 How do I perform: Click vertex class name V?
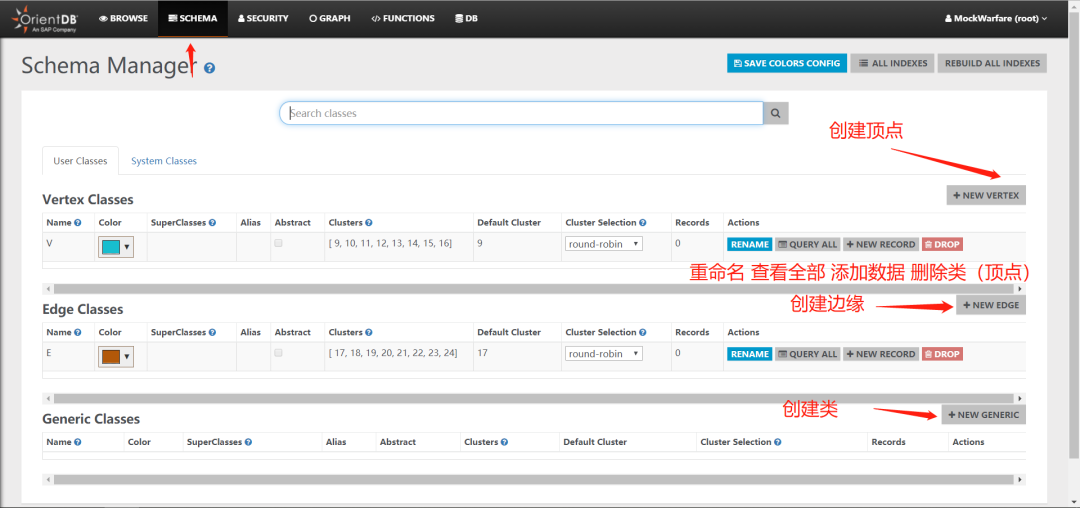coord(50,244)
